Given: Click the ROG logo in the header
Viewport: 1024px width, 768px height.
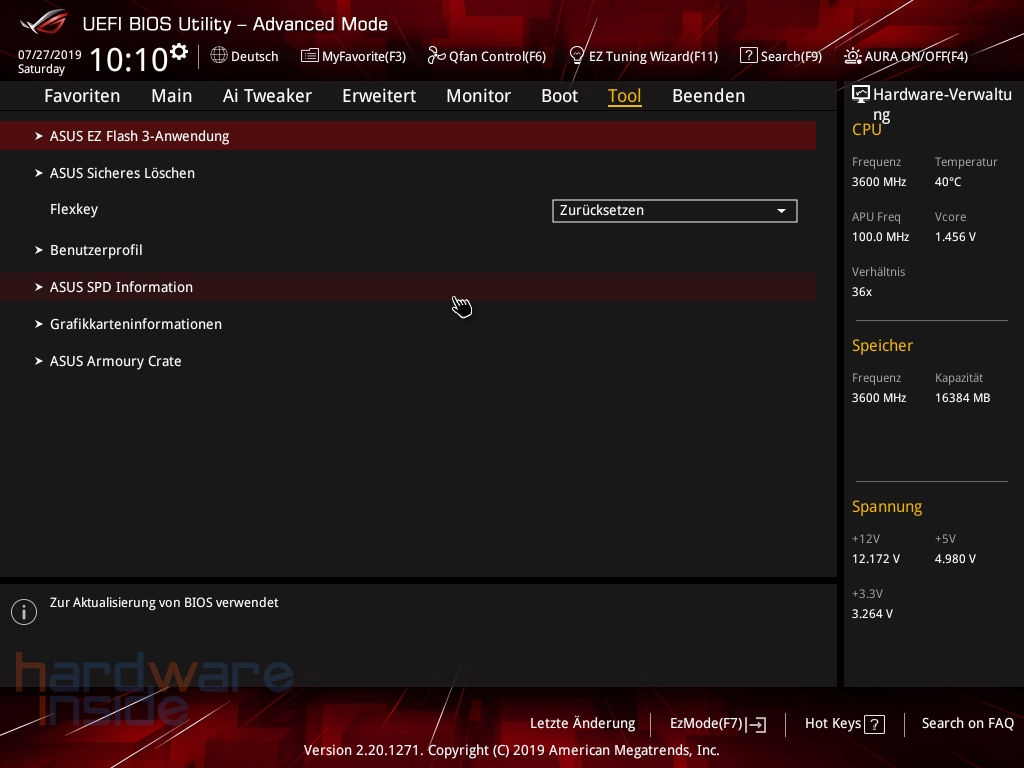Looking at the screenshot, I should point(43,22).
